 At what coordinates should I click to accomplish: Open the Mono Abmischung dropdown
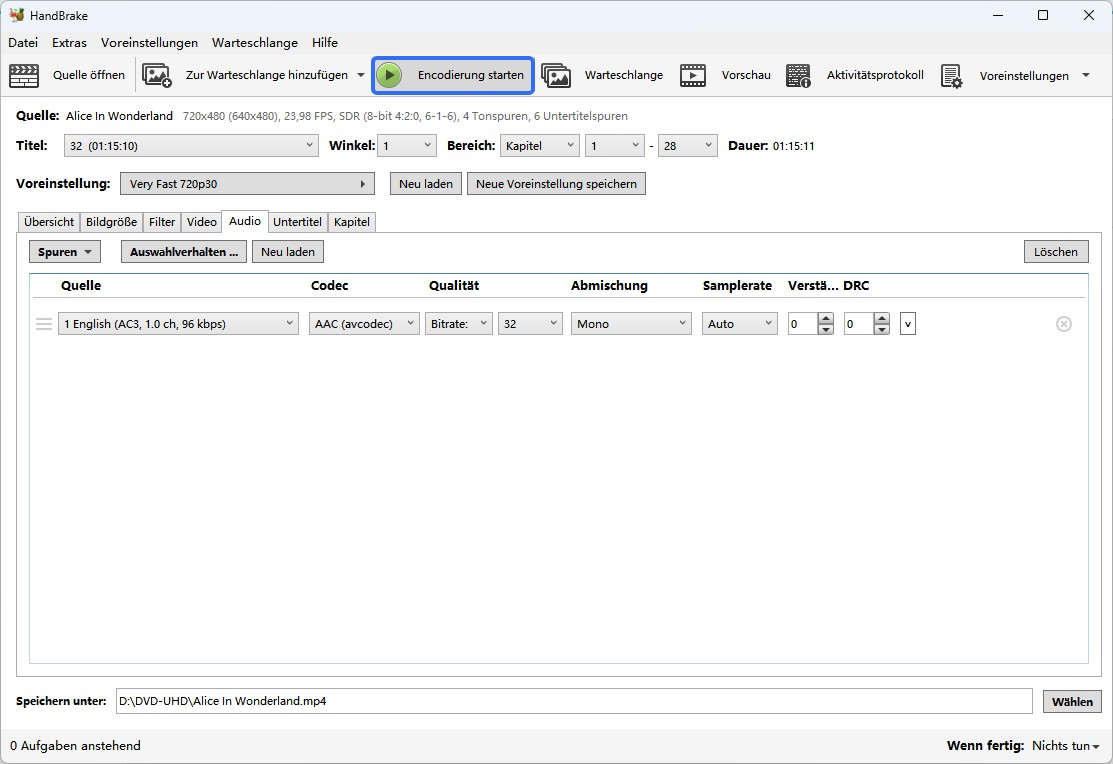(x=631, y=324)
